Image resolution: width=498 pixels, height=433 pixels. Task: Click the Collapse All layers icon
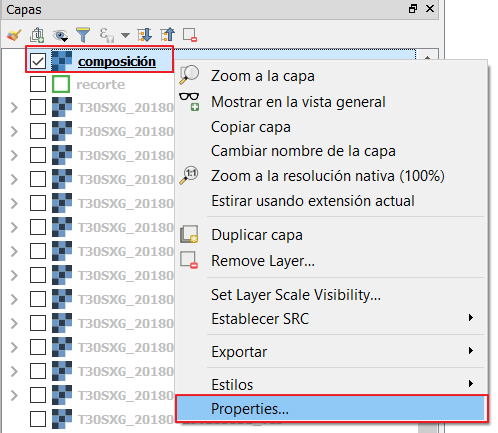pos(167,35)
